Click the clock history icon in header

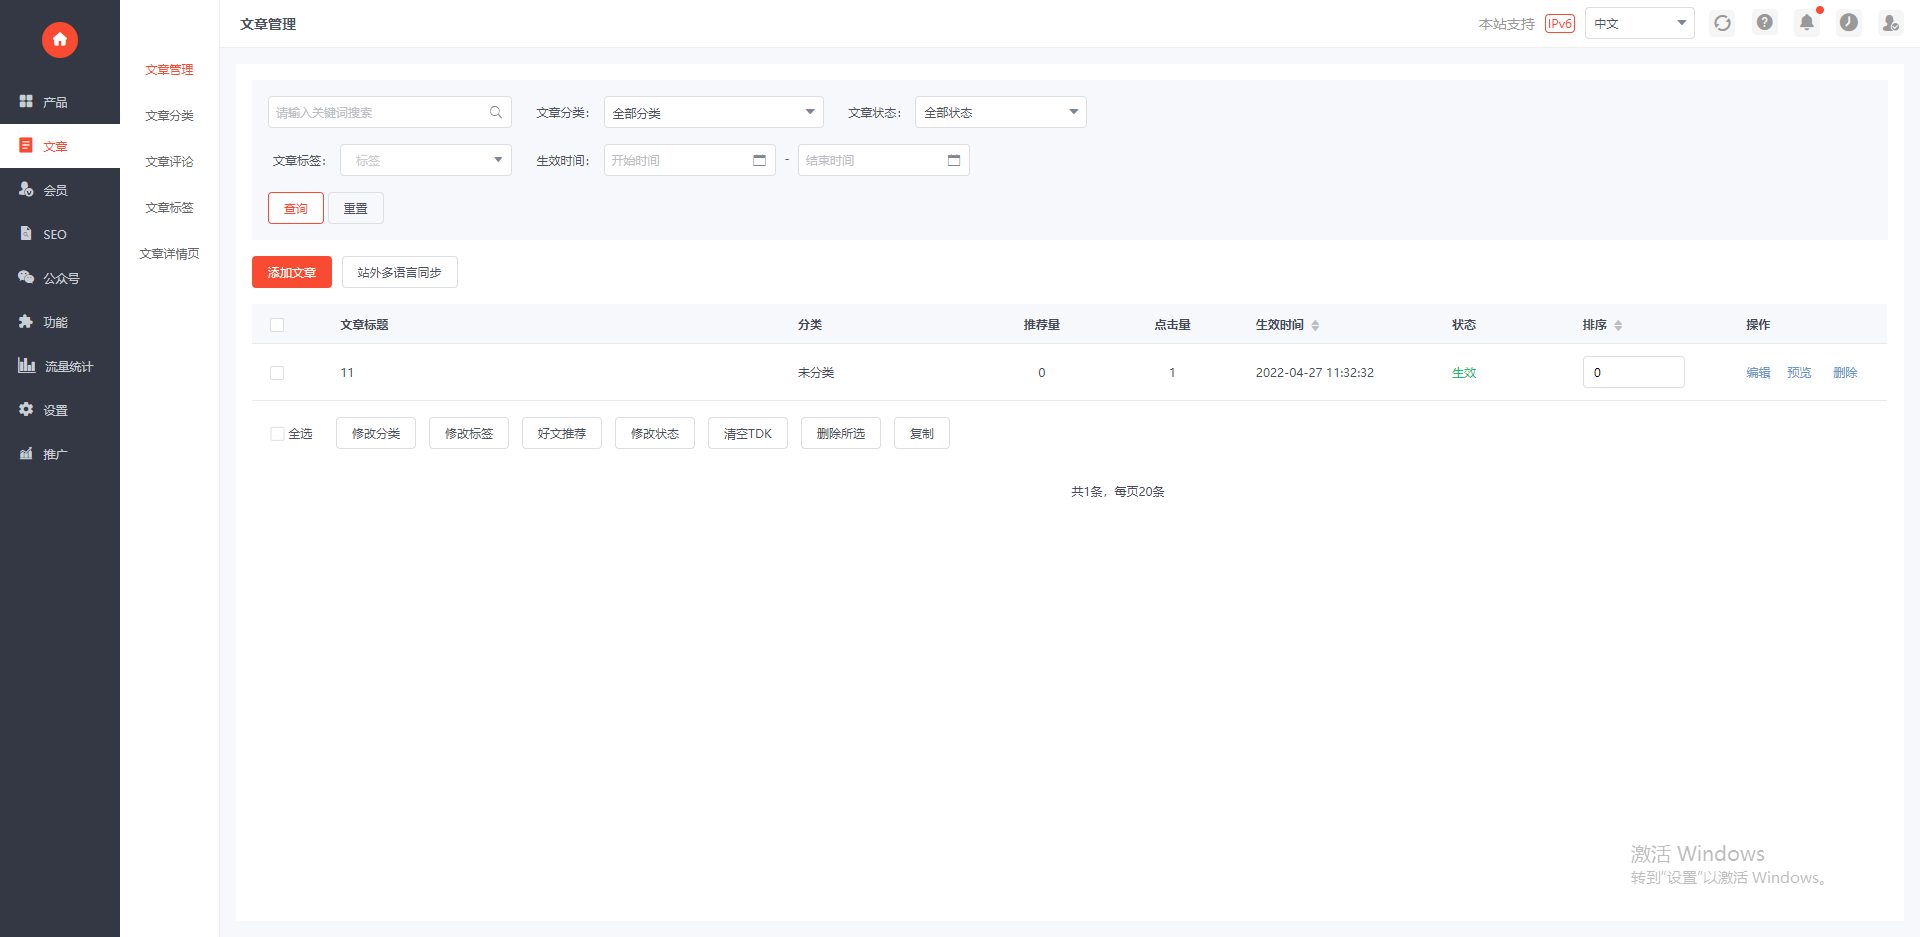click(1849, 22)
